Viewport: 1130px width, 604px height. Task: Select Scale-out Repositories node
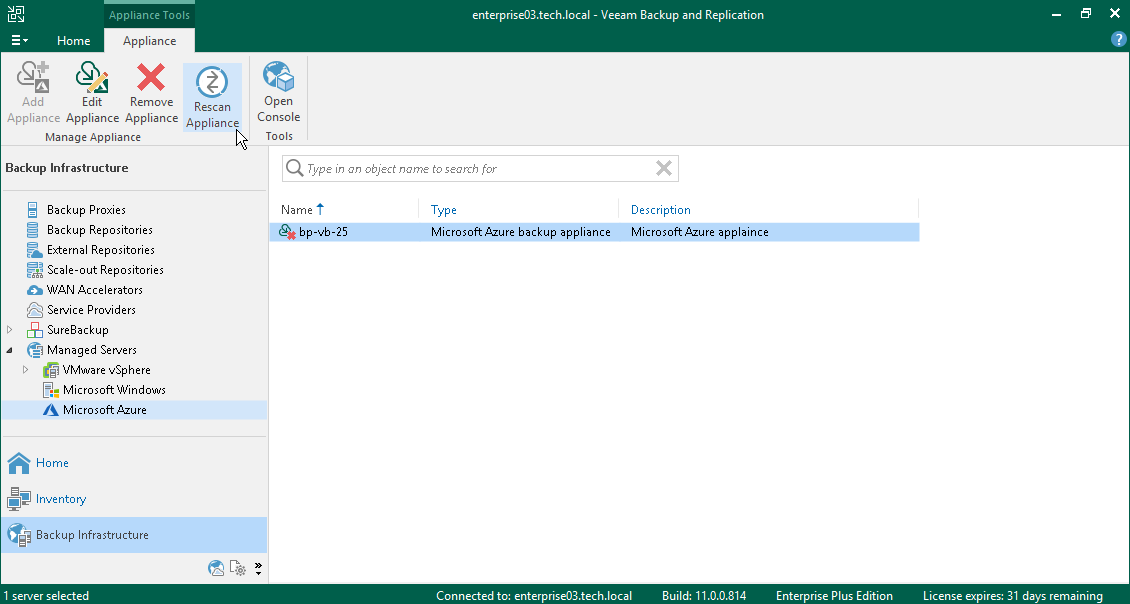point(105,270)
